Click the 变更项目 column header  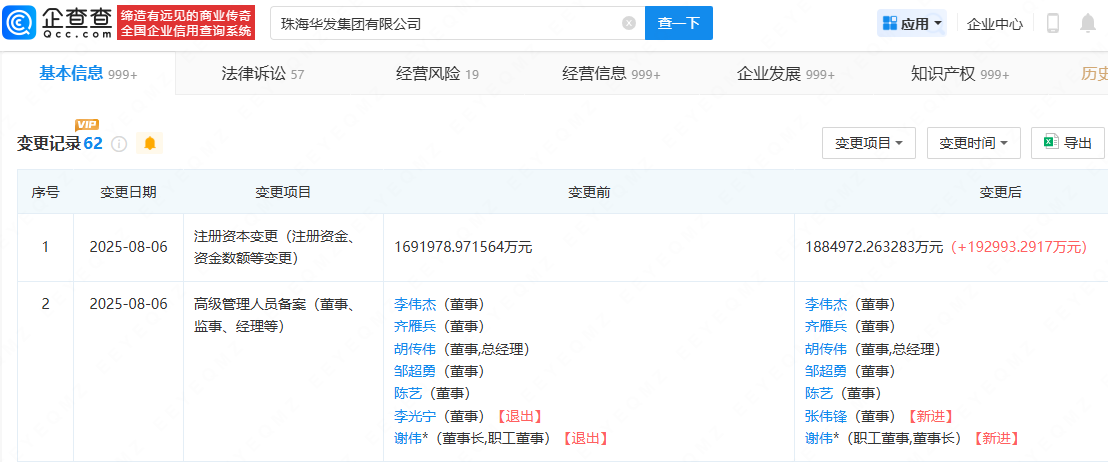pos(283,192)
